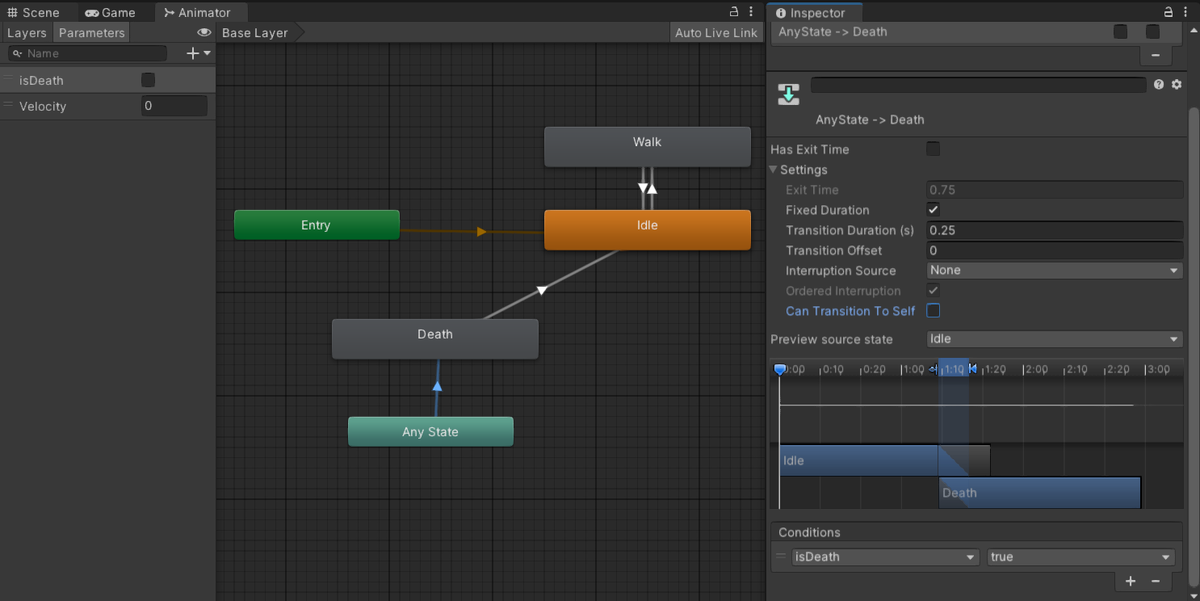Select the Idle state node
Image resolution: width=1200 pixels, height=601 pixels.
647,229
